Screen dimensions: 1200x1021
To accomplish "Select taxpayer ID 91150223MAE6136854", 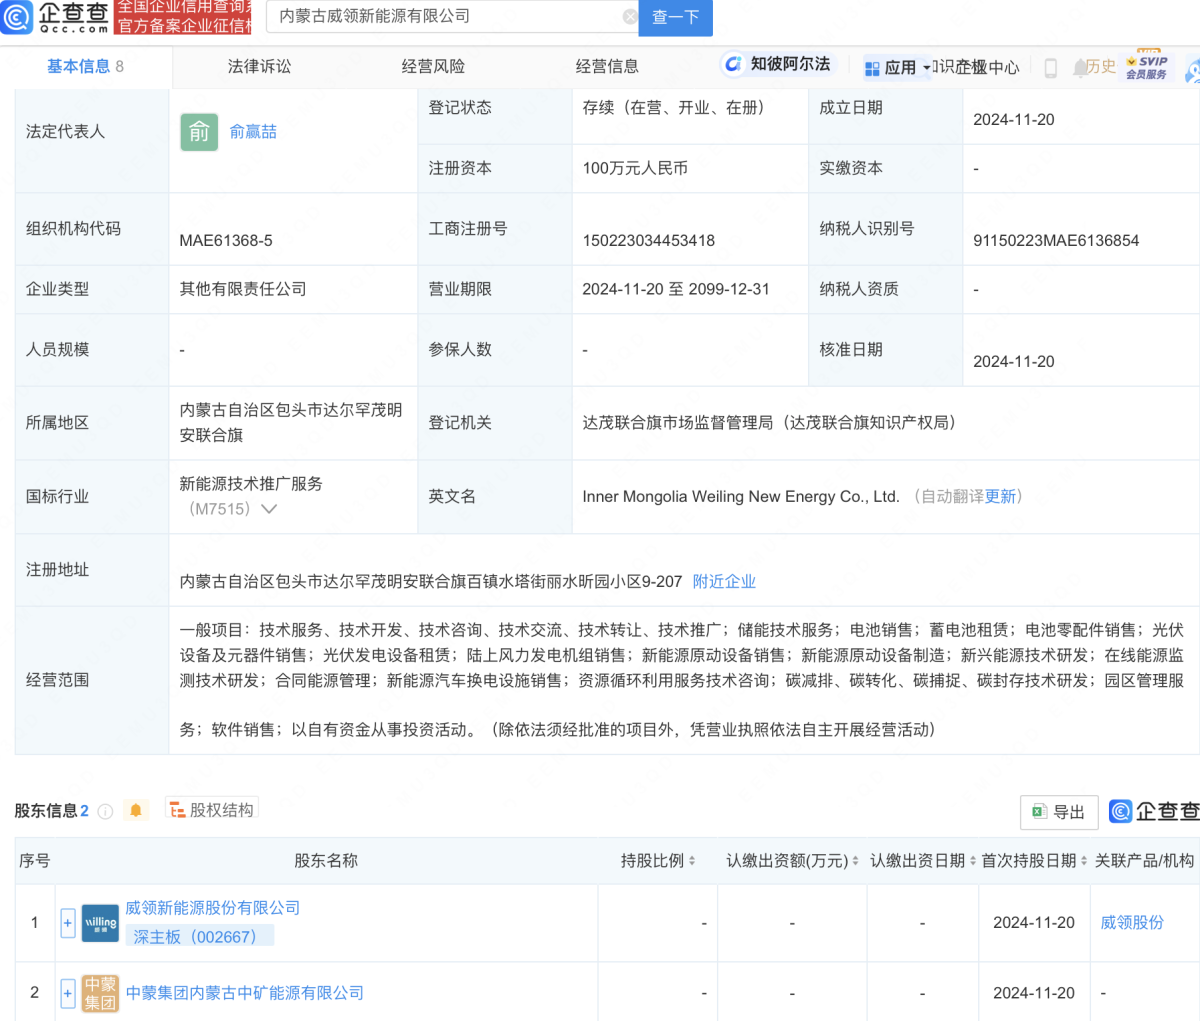I will tap(1056, 241).
